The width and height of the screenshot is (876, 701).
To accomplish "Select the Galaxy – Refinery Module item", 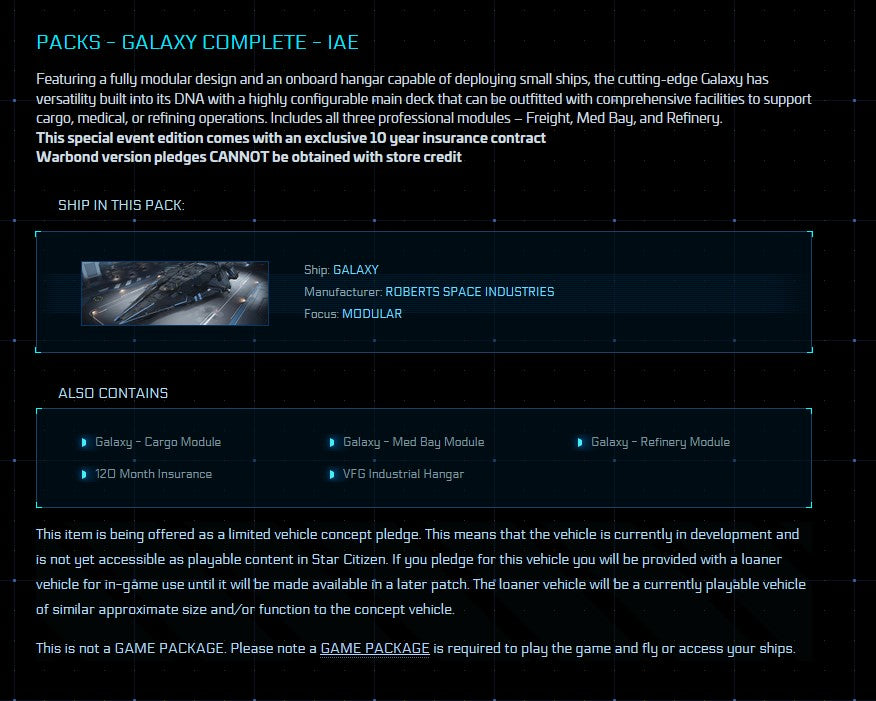I will tap(660, 442).
